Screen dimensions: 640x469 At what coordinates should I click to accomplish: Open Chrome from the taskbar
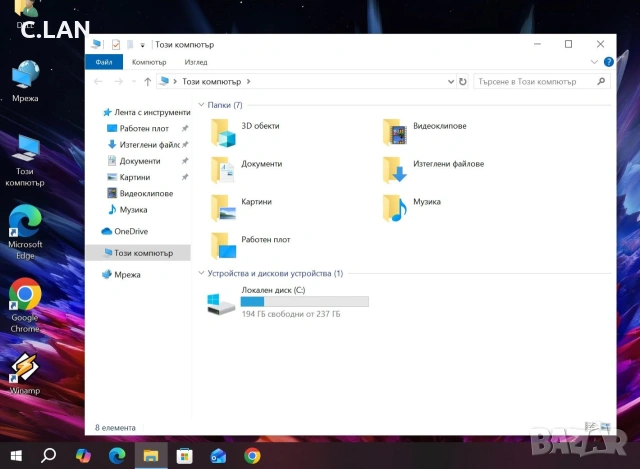(x=252, y=456)
